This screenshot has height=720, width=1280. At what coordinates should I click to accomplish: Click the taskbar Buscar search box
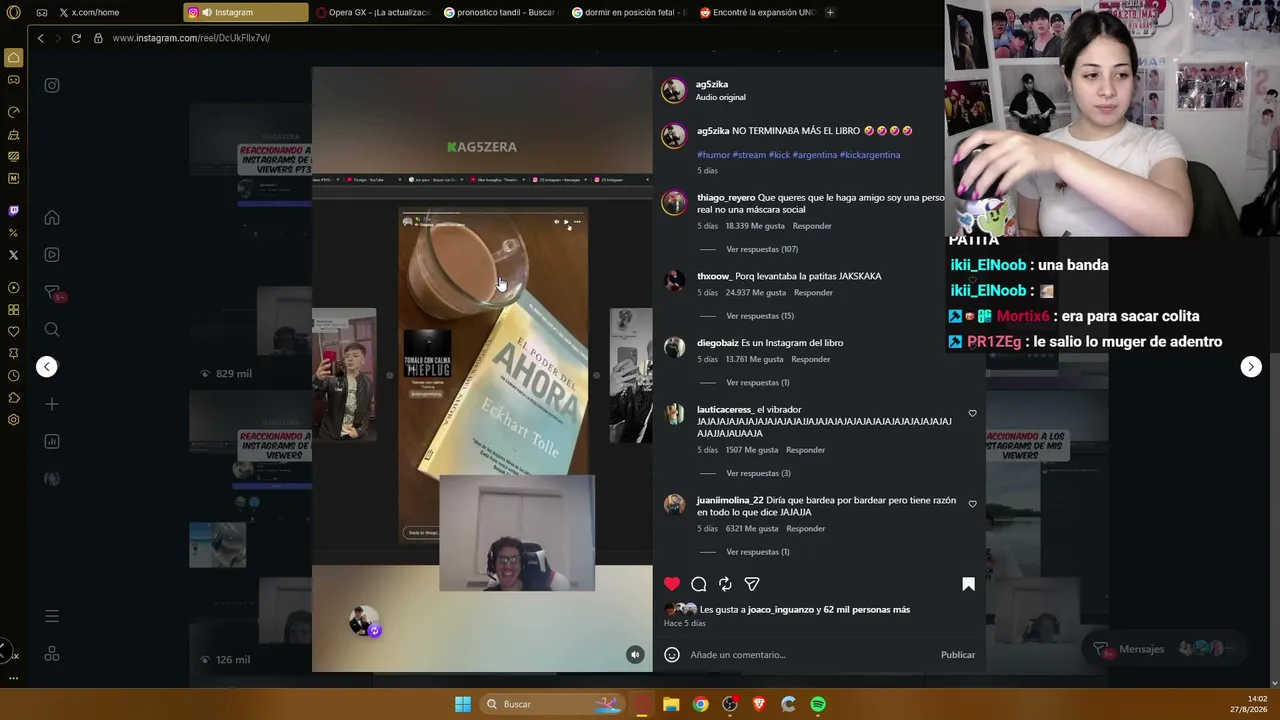[552, 704]
